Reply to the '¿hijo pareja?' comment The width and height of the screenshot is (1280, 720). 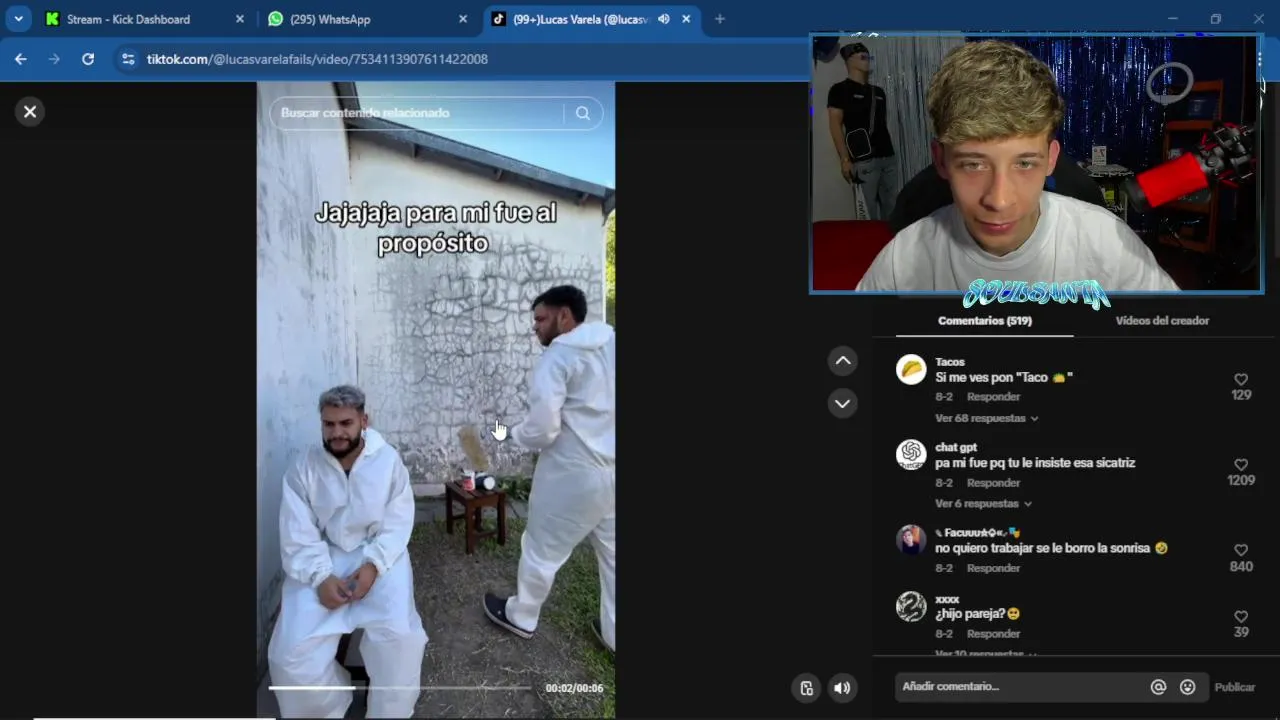click(x=993, y=634)
